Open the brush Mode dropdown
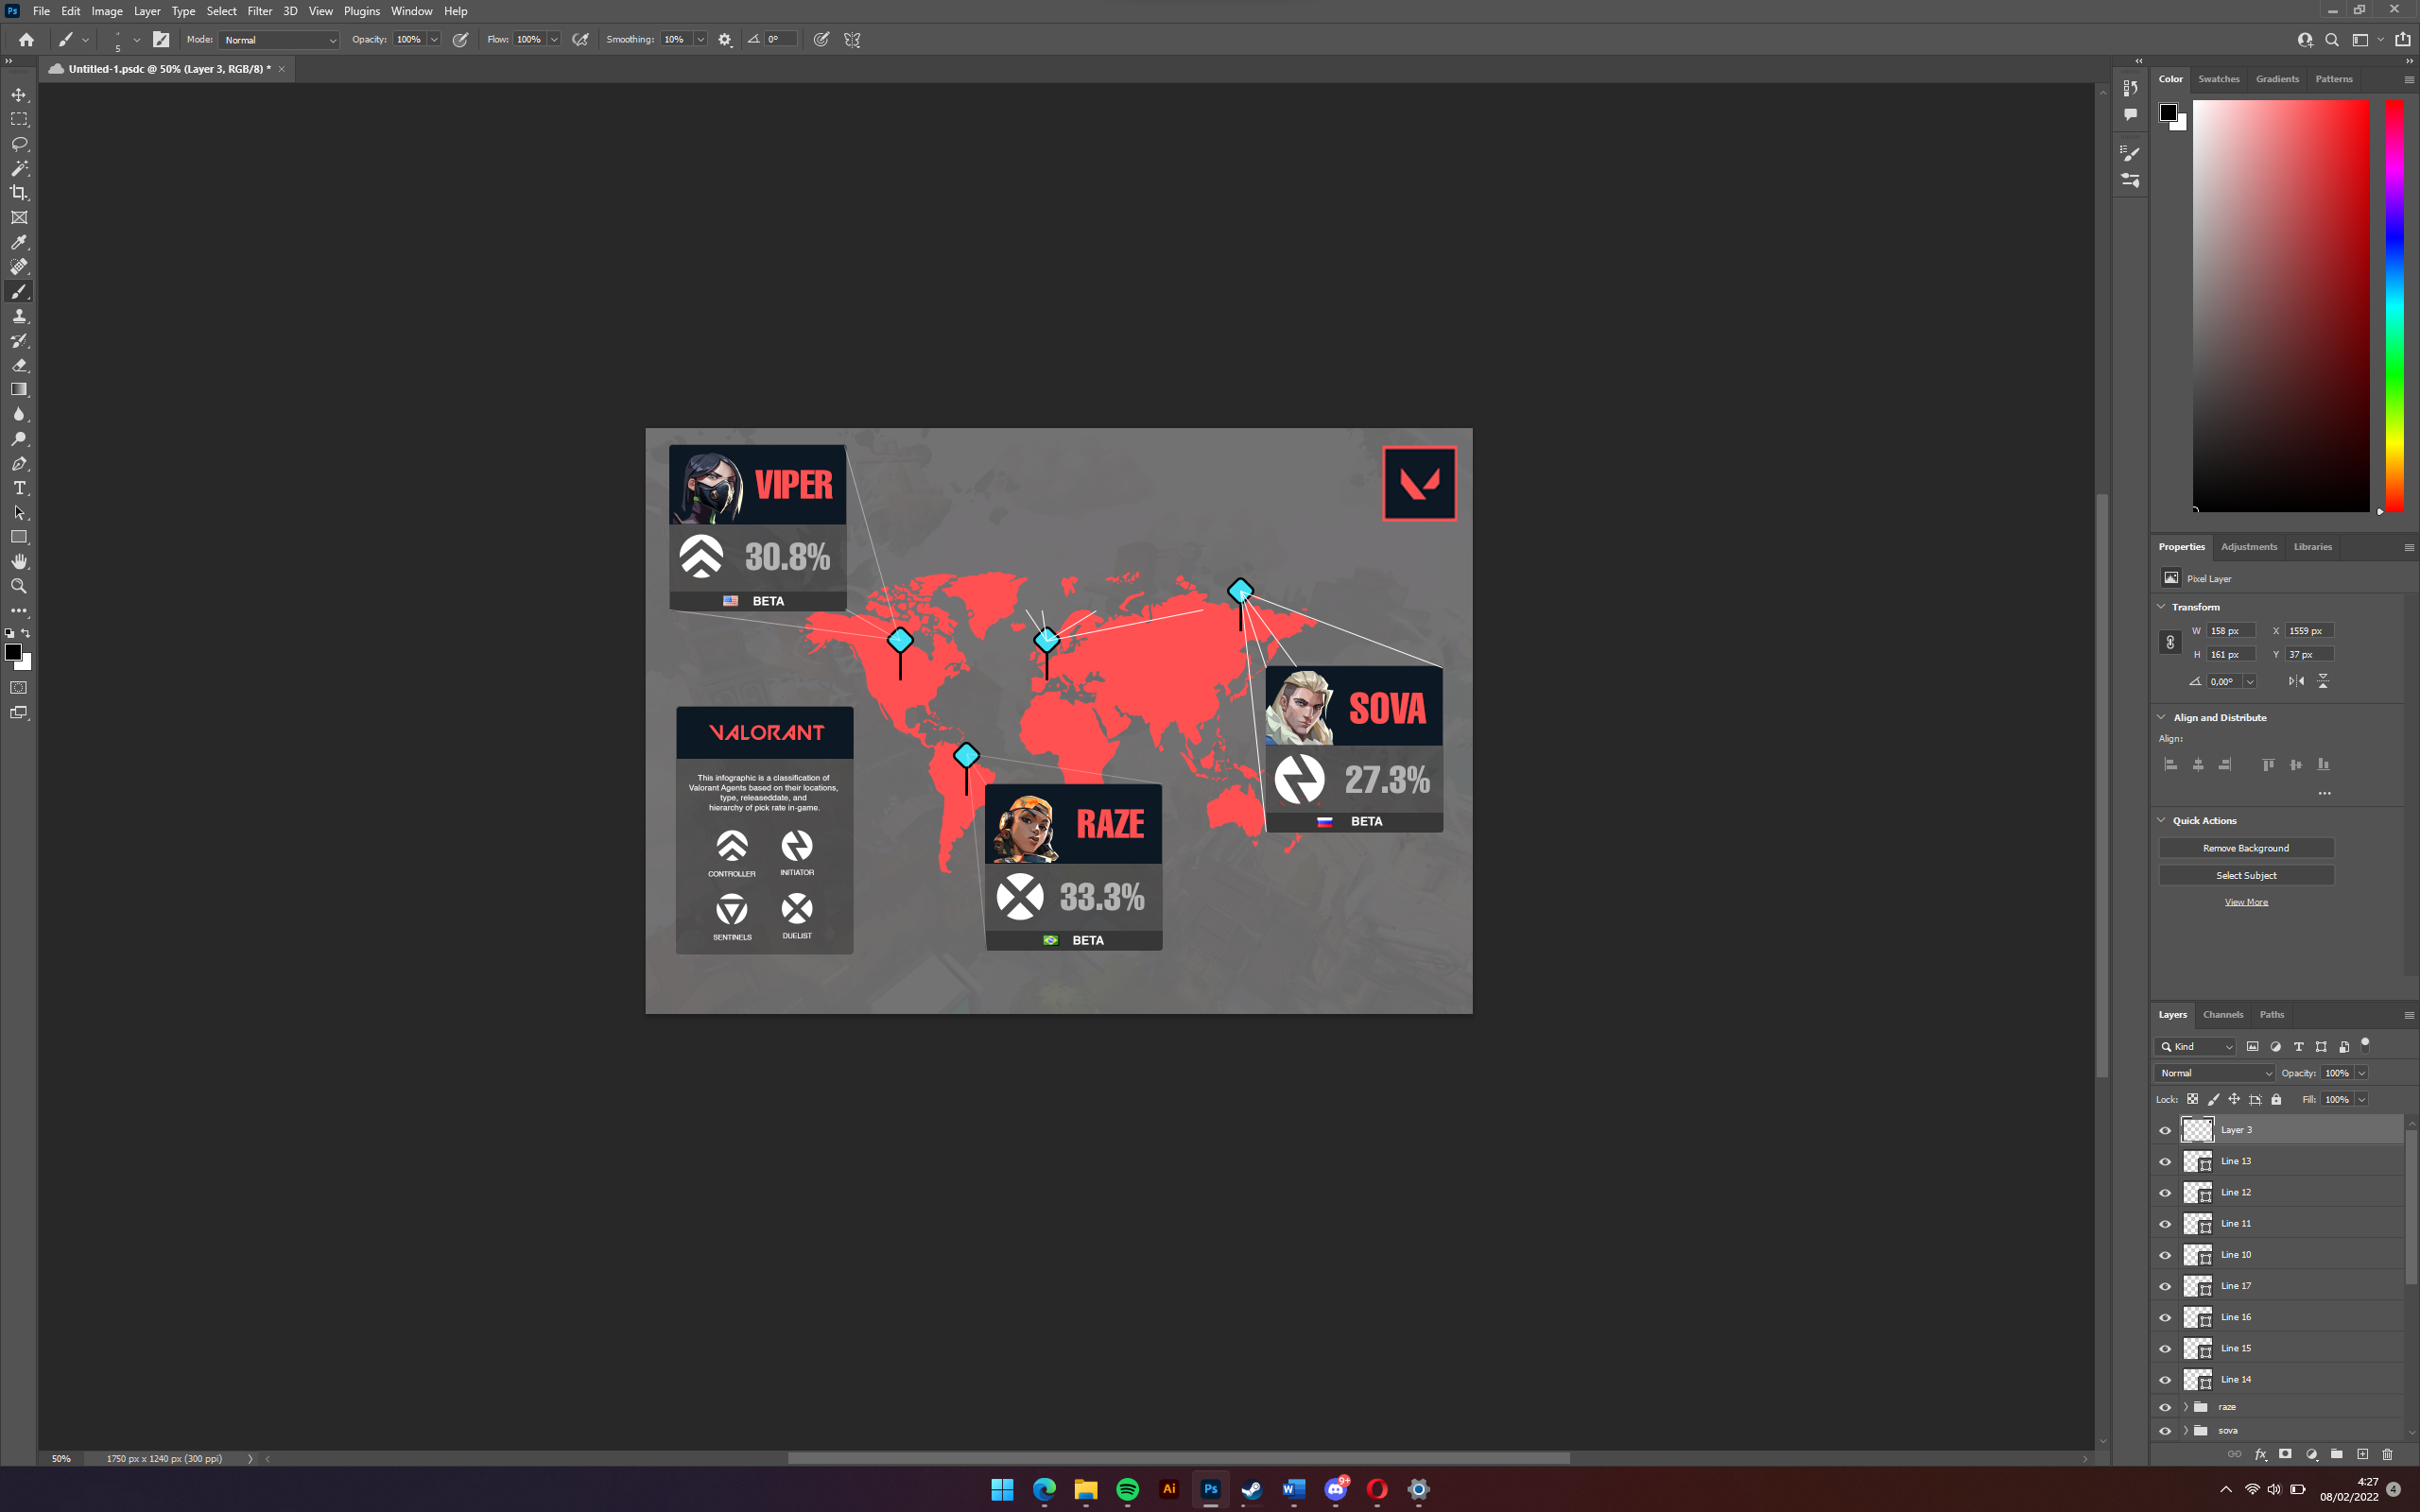Image resolution: width=2420 pixels, height=1512 pixels. [279, 40]
